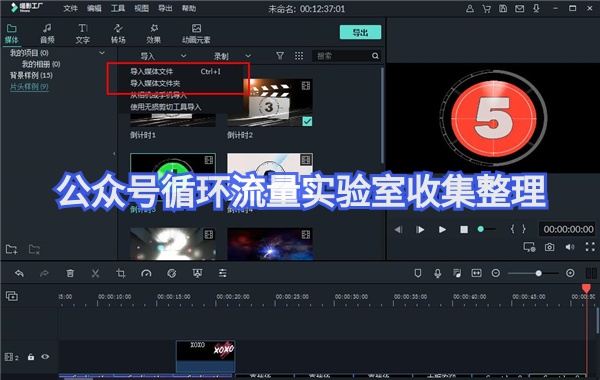Click the previous frame button

click(398, 230)
